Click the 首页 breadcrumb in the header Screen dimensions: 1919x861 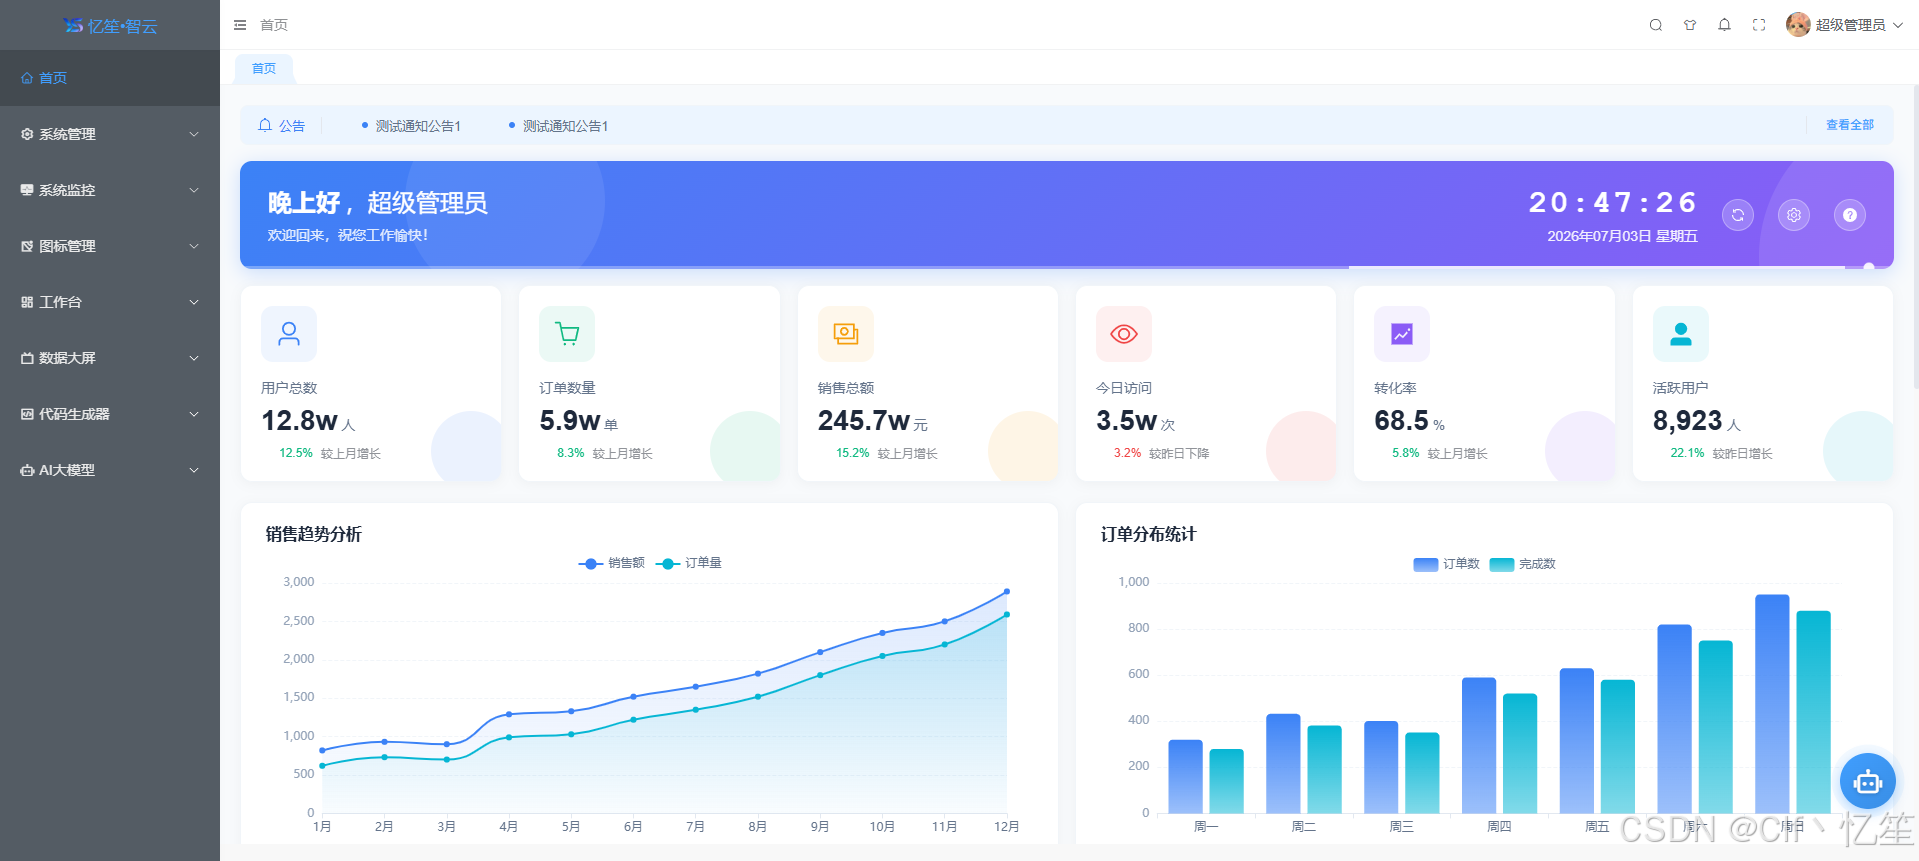click(x=274, y=25)
